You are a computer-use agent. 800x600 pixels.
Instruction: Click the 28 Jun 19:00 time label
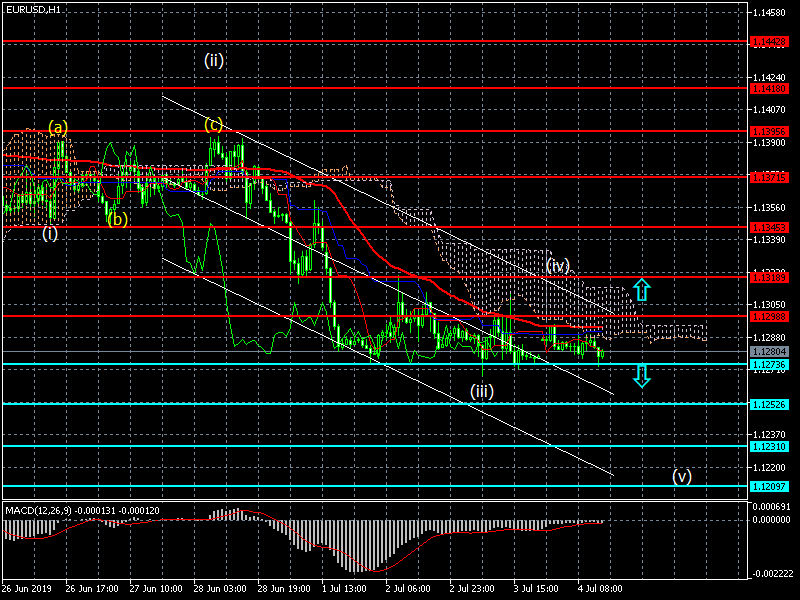click(284, 589)
